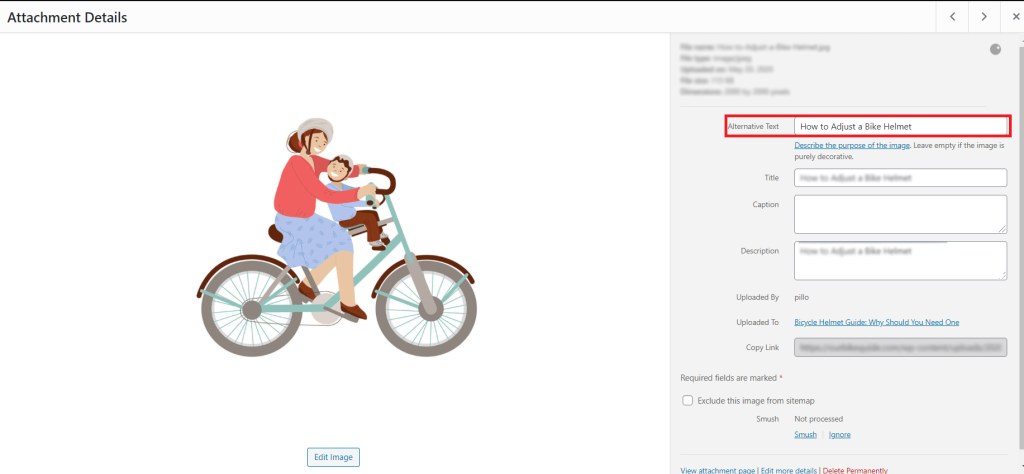Enable Exclude this image from sitemap
This screenshot has width=1024, height=474.
[688, 400]
